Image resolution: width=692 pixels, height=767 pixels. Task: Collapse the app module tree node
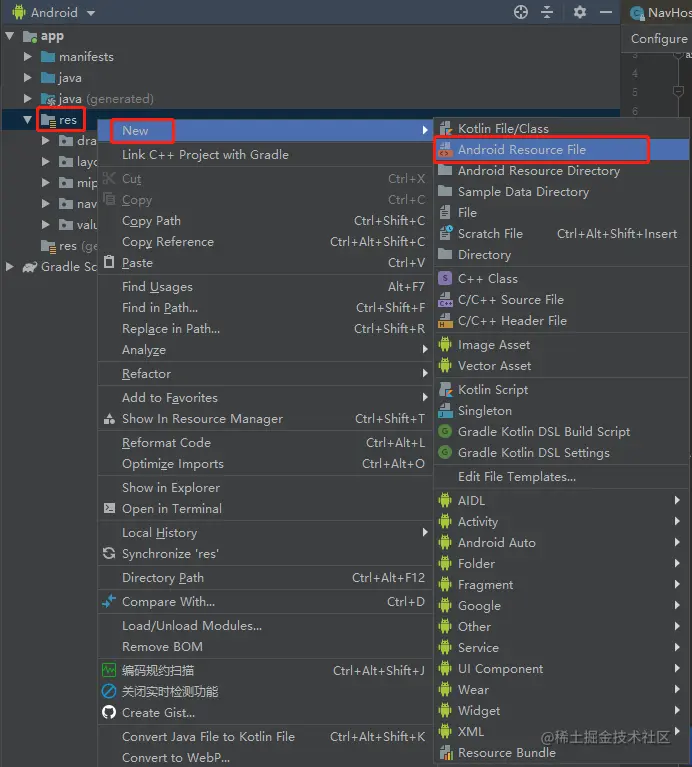coord(10,36)
